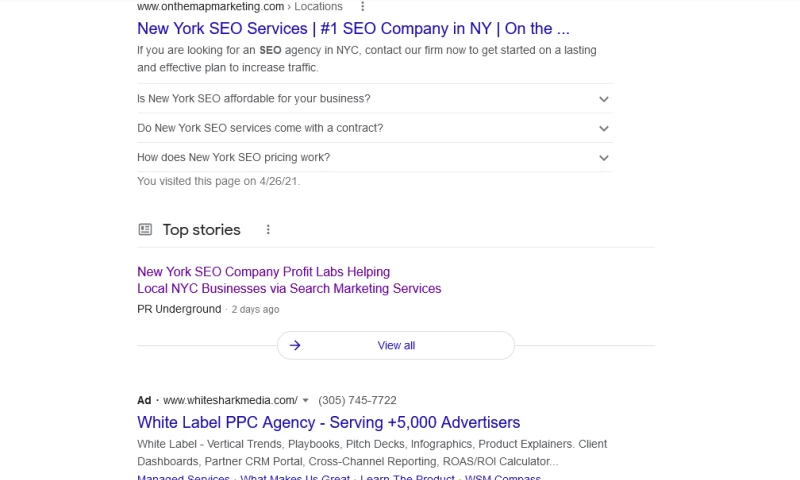Click the whitesharkmedia.com ad URL
The image size is (800, 480).
click(230, 400)
